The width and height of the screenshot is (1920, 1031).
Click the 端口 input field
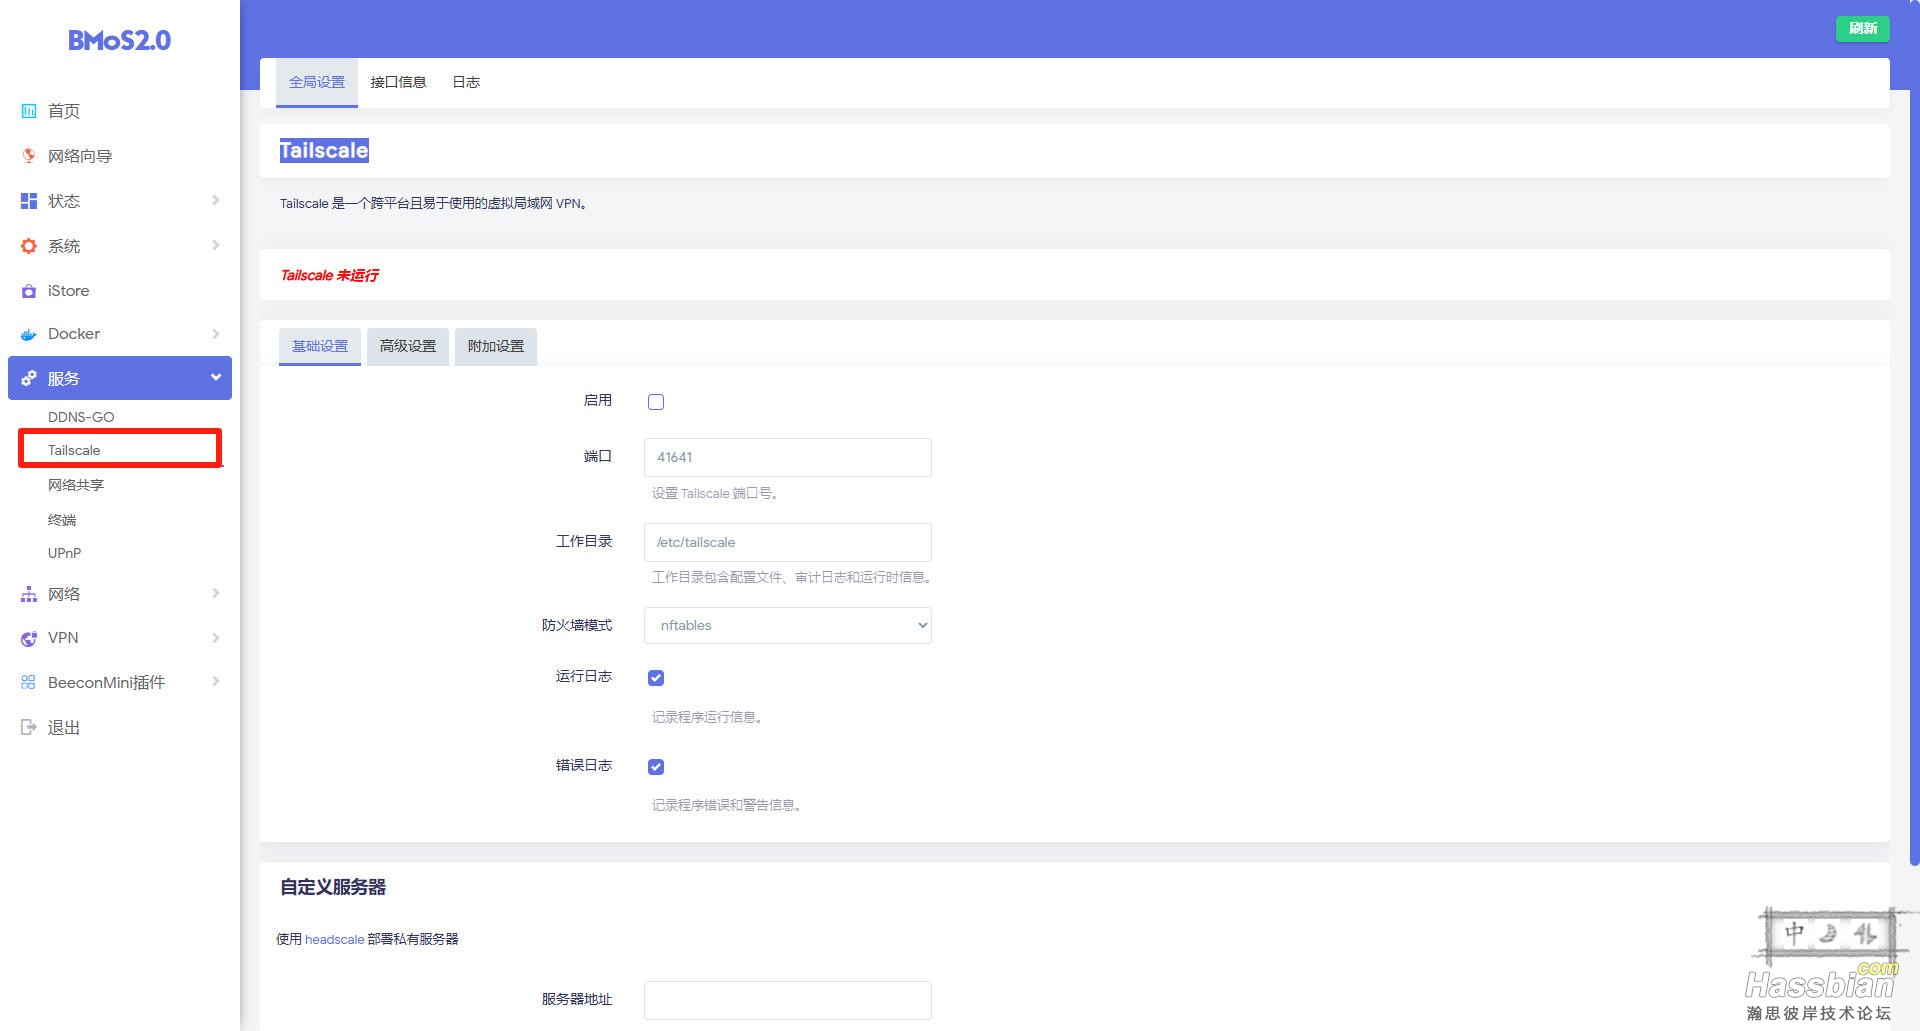788,457
